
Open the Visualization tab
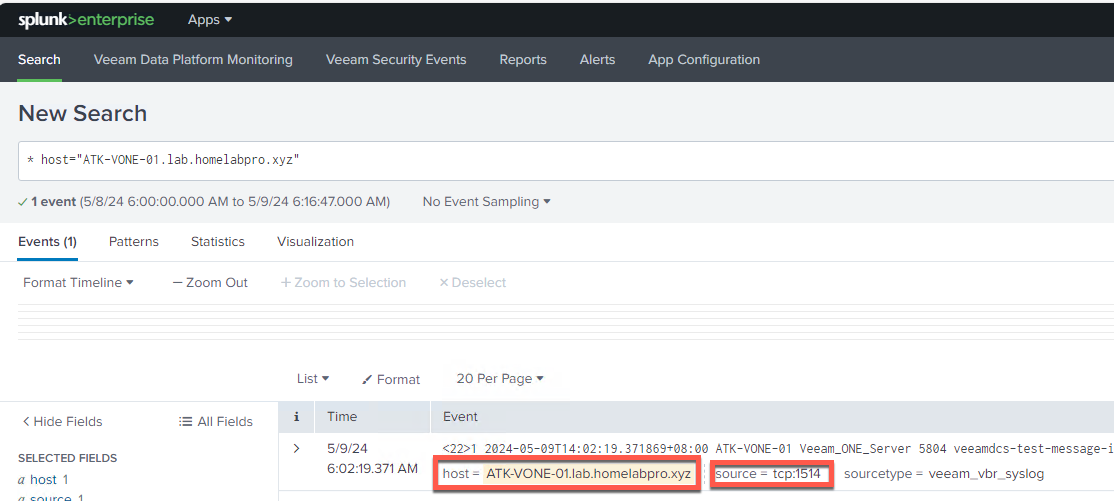click(x=315, y=242)
